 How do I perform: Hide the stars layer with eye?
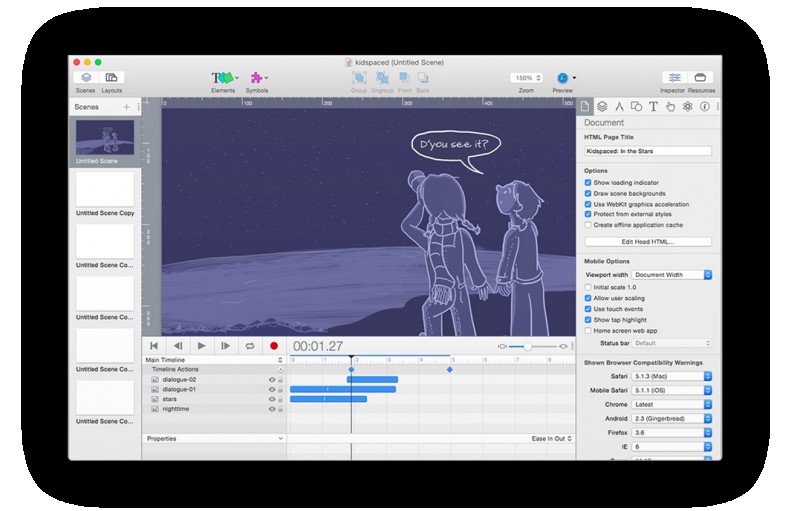point(272,399)
